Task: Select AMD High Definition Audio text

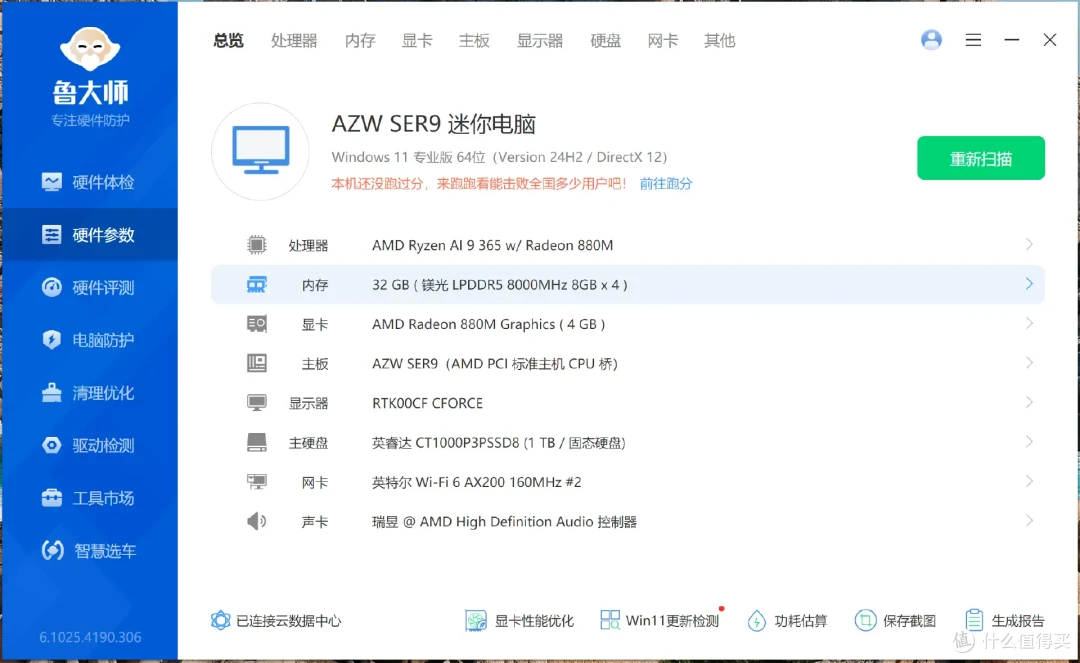Action: (506, 522)
